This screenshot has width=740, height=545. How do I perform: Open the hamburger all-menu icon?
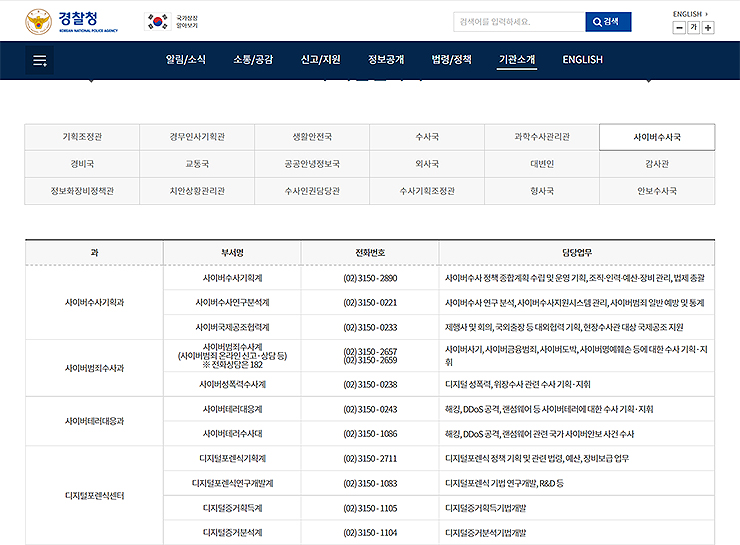click(x=40, y=60)
